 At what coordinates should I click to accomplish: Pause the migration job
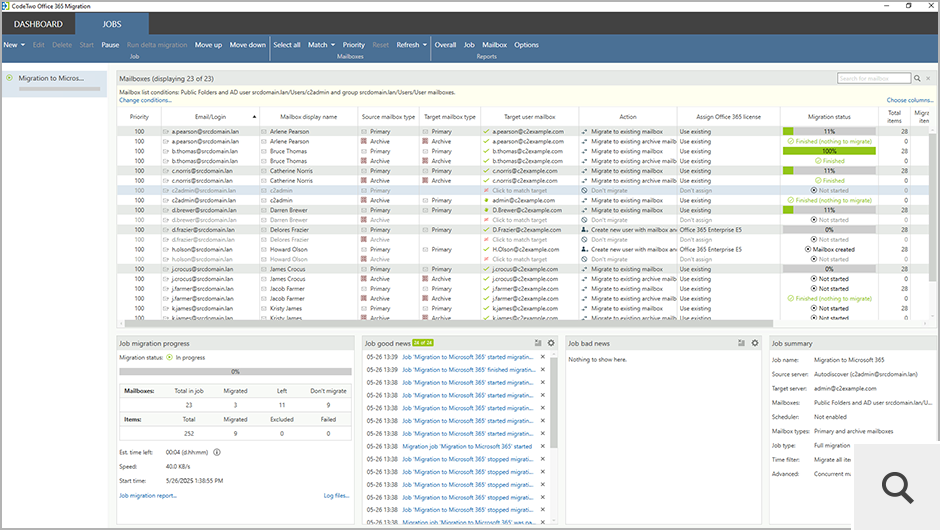tap(110, 45)
